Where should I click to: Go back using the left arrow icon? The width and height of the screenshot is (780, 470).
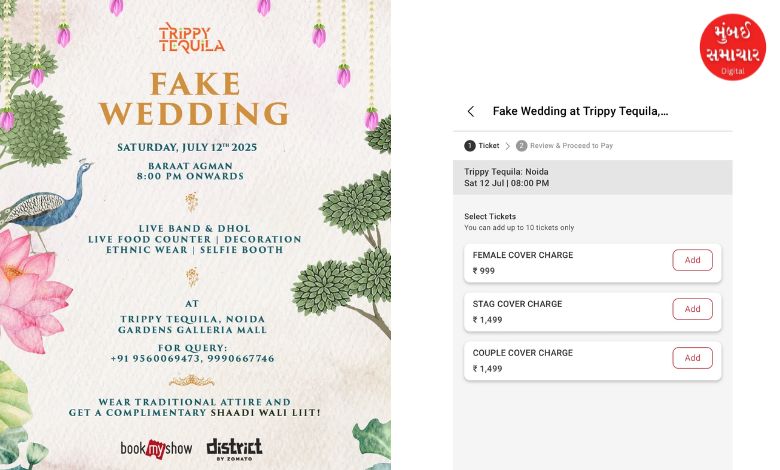471,111
